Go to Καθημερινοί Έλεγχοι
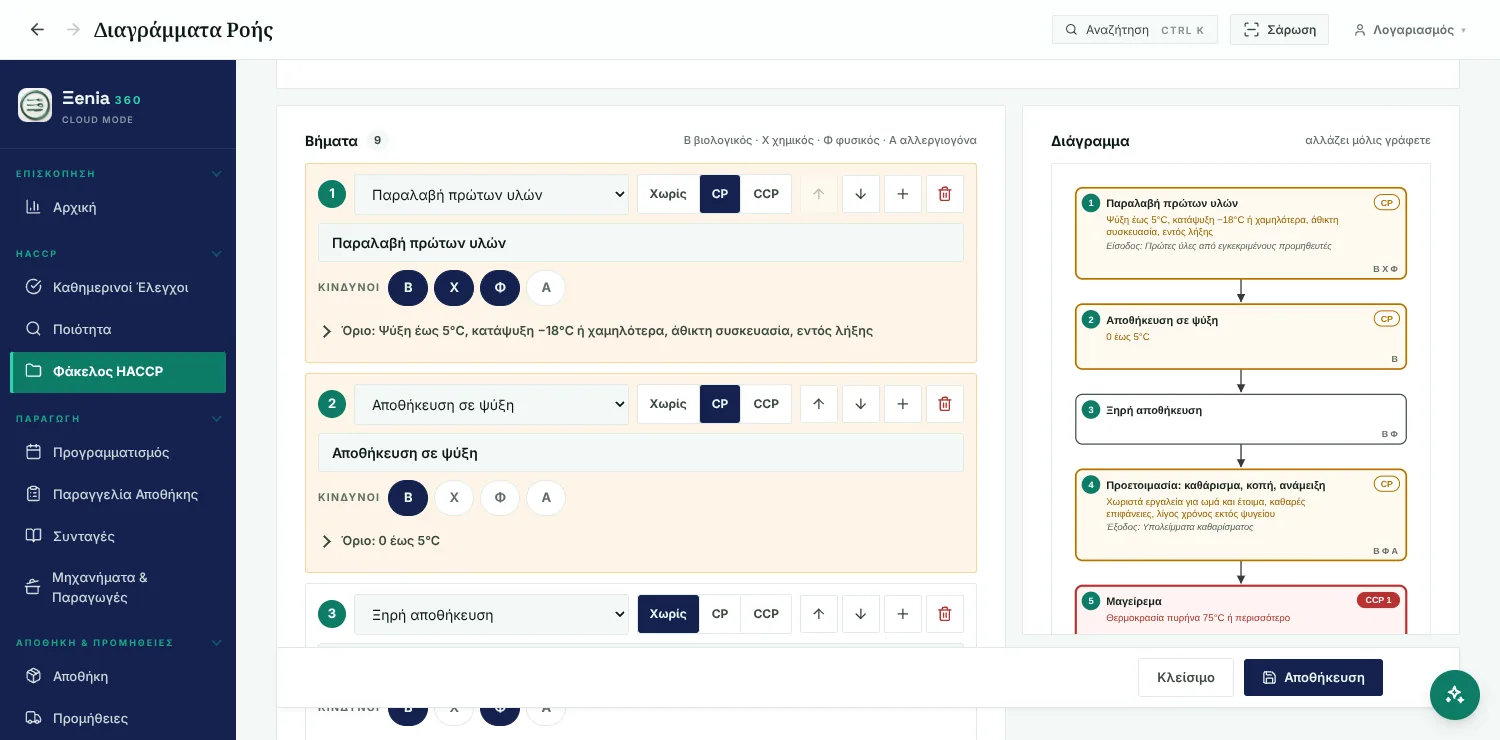The width and height of the screenshot is (1500, 740). click(118, 287)
